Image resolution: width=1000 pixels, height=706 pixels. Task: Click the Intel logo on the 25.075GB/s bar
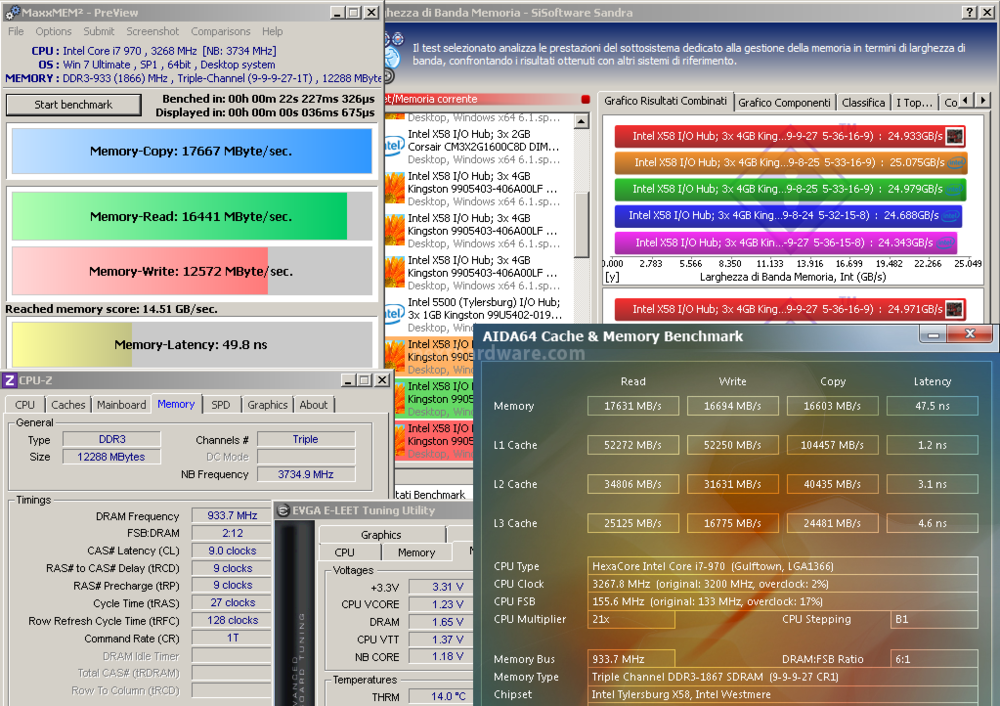click(956, 163)
